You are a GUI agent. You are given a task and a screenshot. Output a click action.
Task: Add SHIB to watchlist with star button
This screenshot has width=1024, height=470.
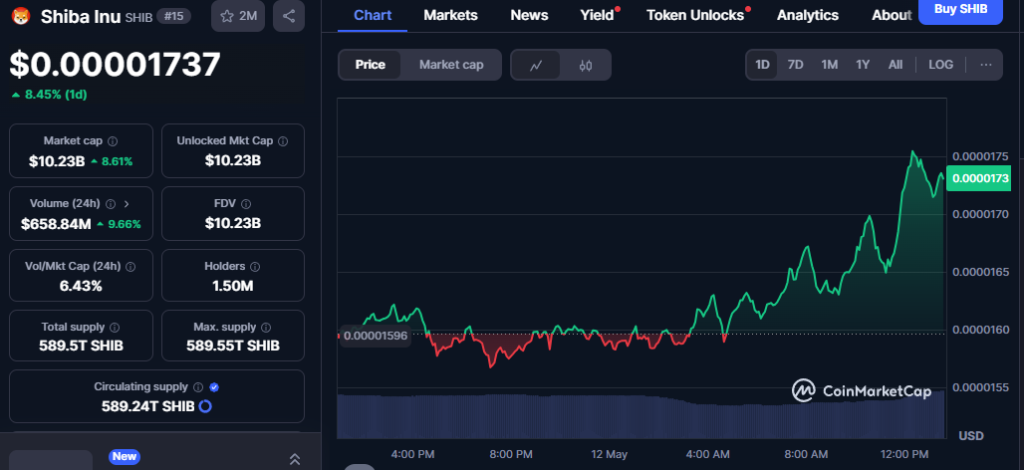[238, 16]
